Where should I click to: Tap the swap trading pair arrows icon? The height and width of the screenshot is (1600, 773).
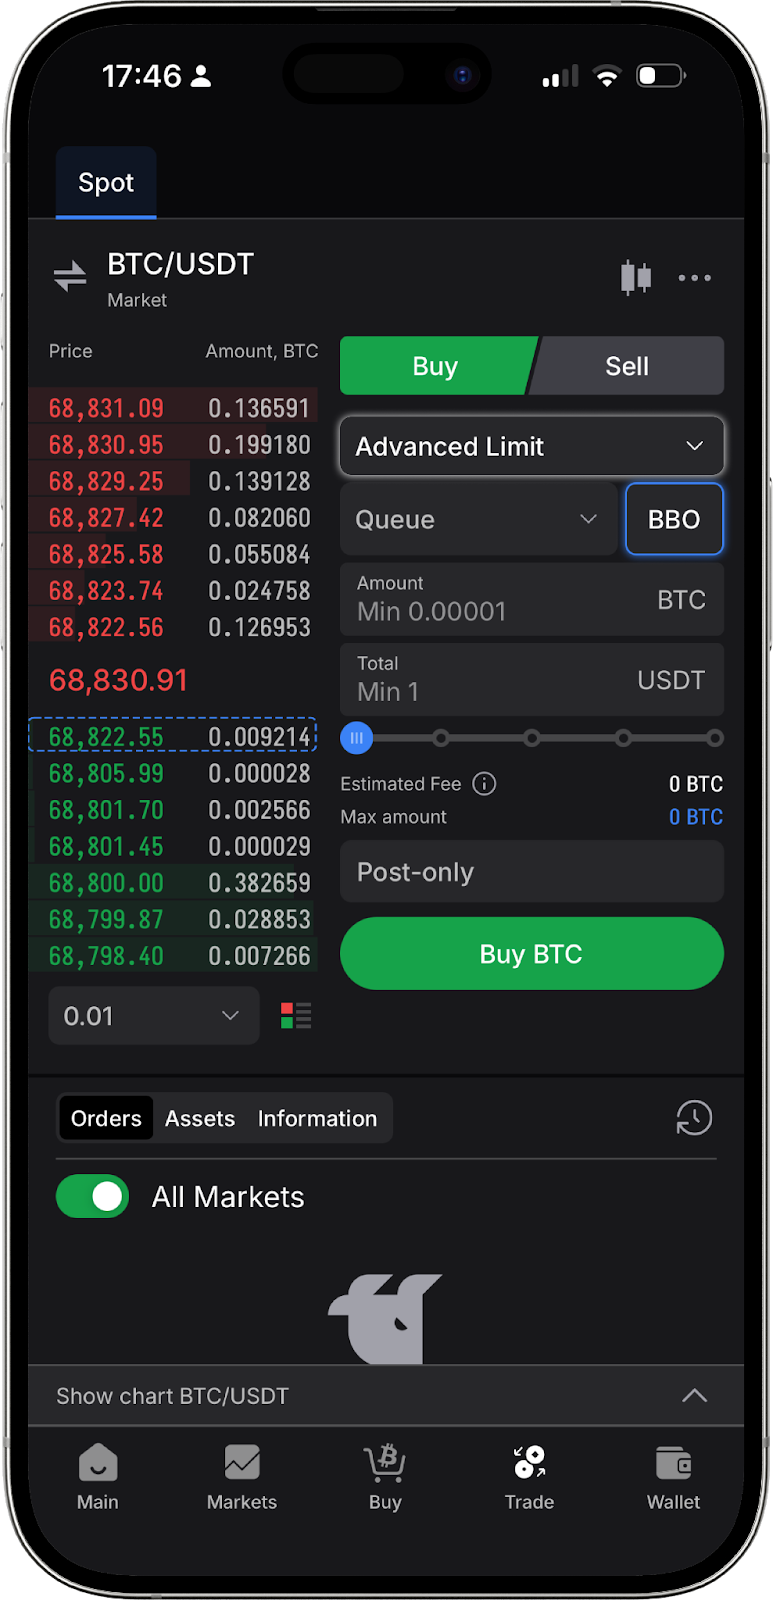70,276
